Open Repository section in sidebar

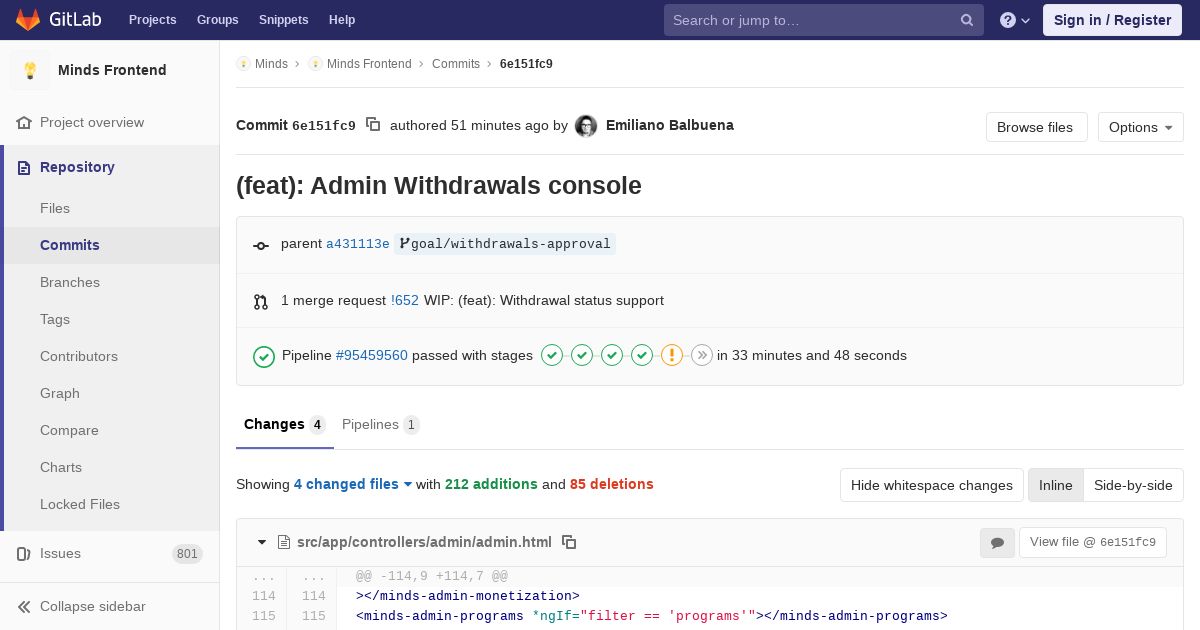pos(77,167)
